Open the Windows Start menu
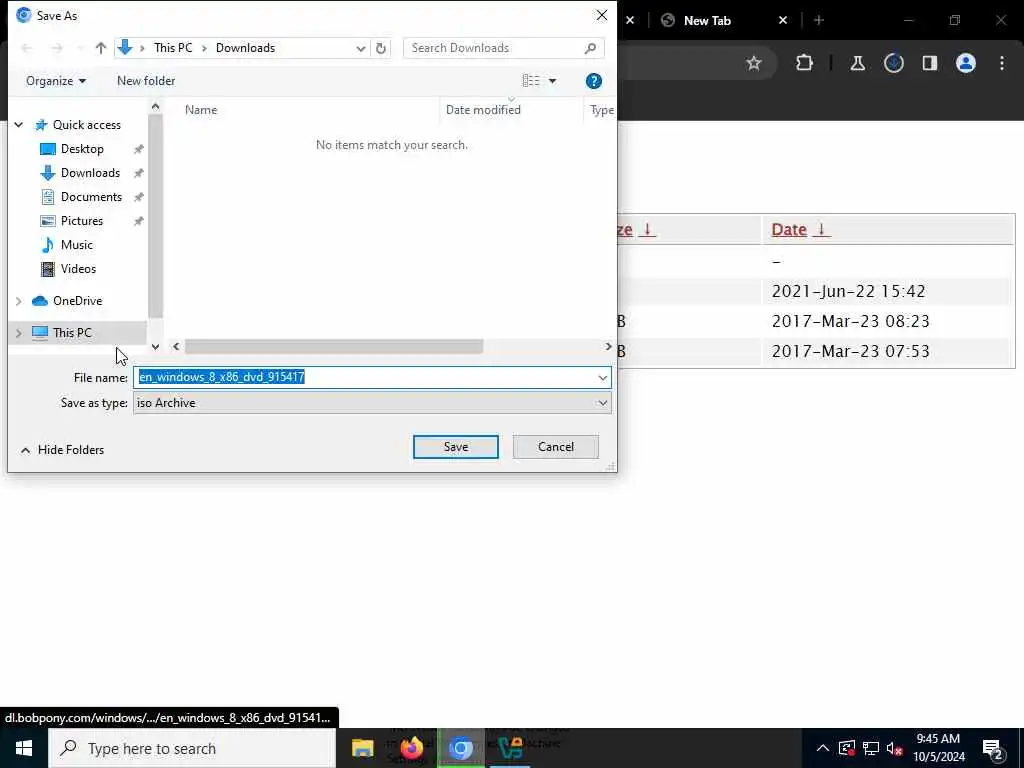1024x768 pixels. (x=24, y=748)
